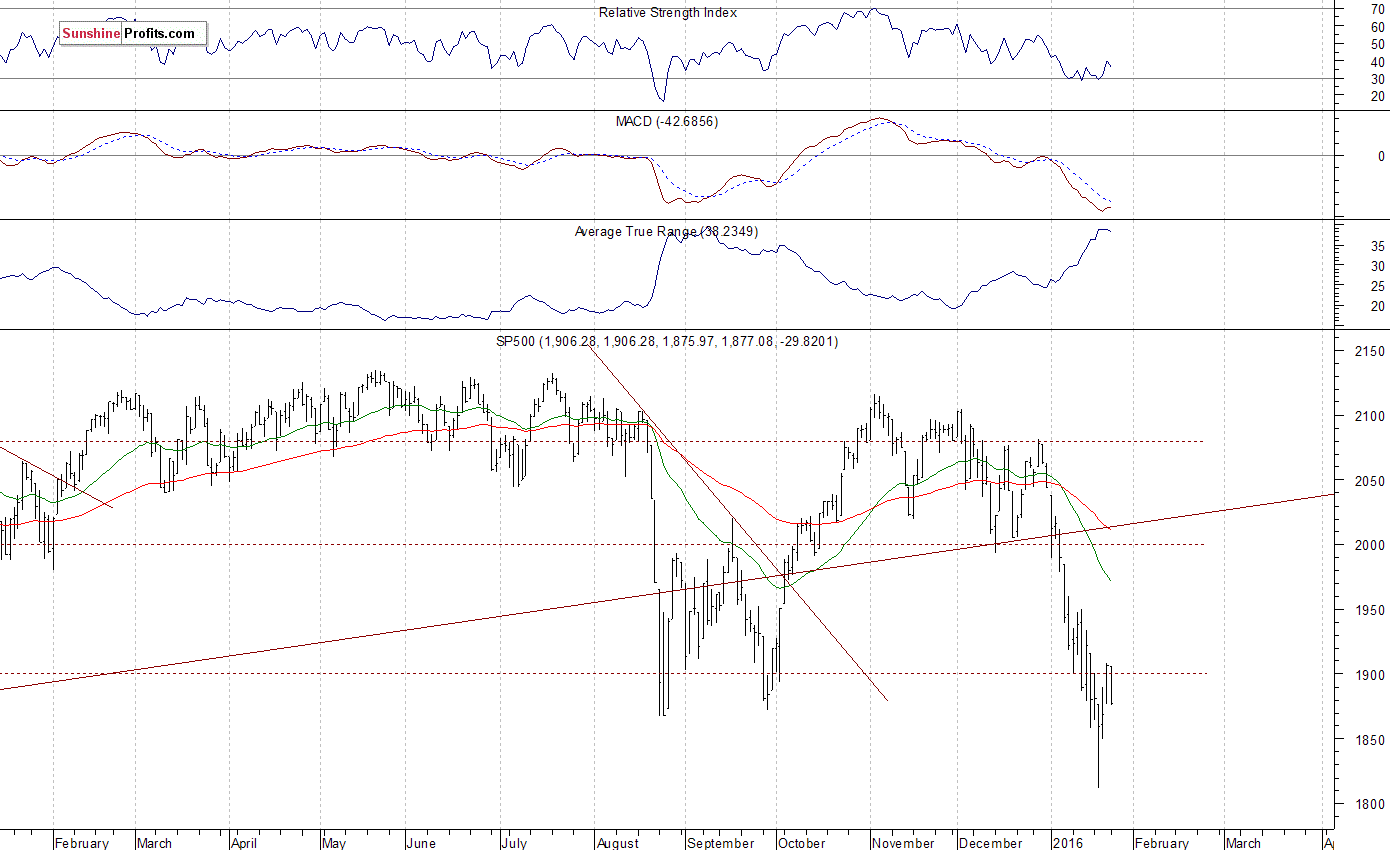Click the July month label

click(x=513, y=843)
